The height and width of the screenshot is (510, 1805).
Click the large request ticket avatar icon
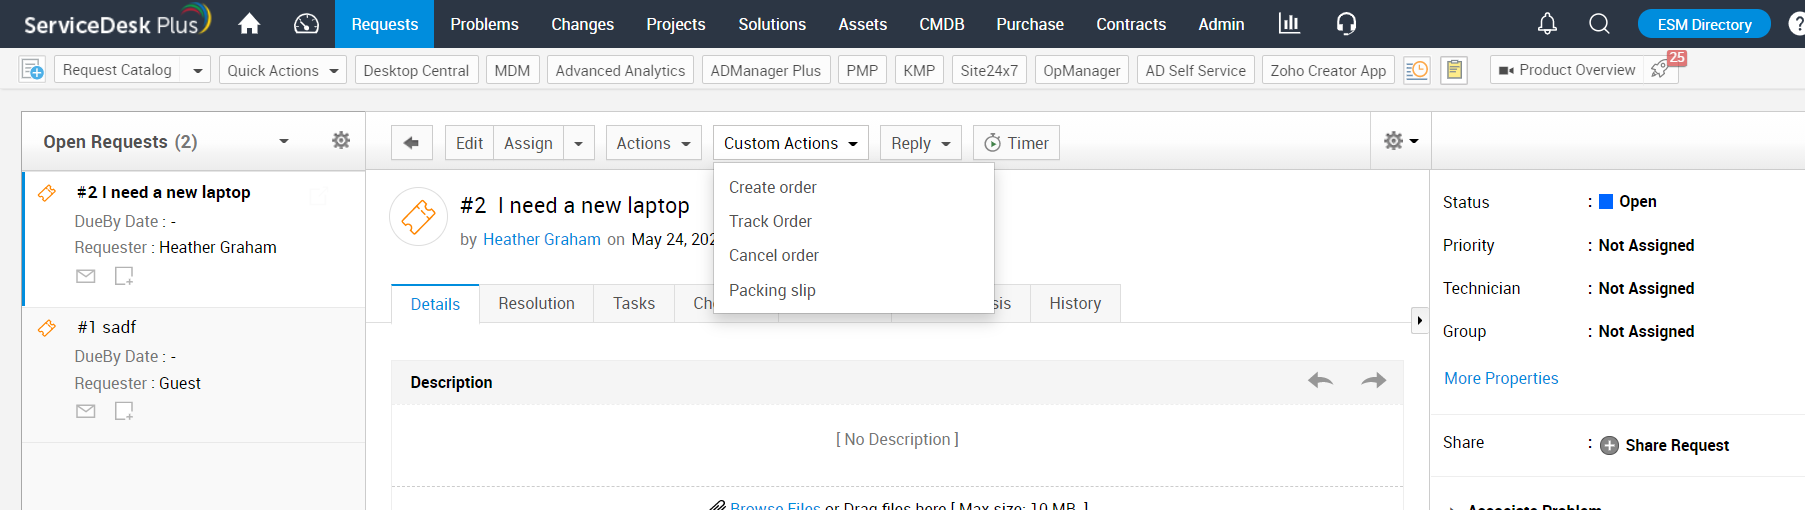click(418, 217)
